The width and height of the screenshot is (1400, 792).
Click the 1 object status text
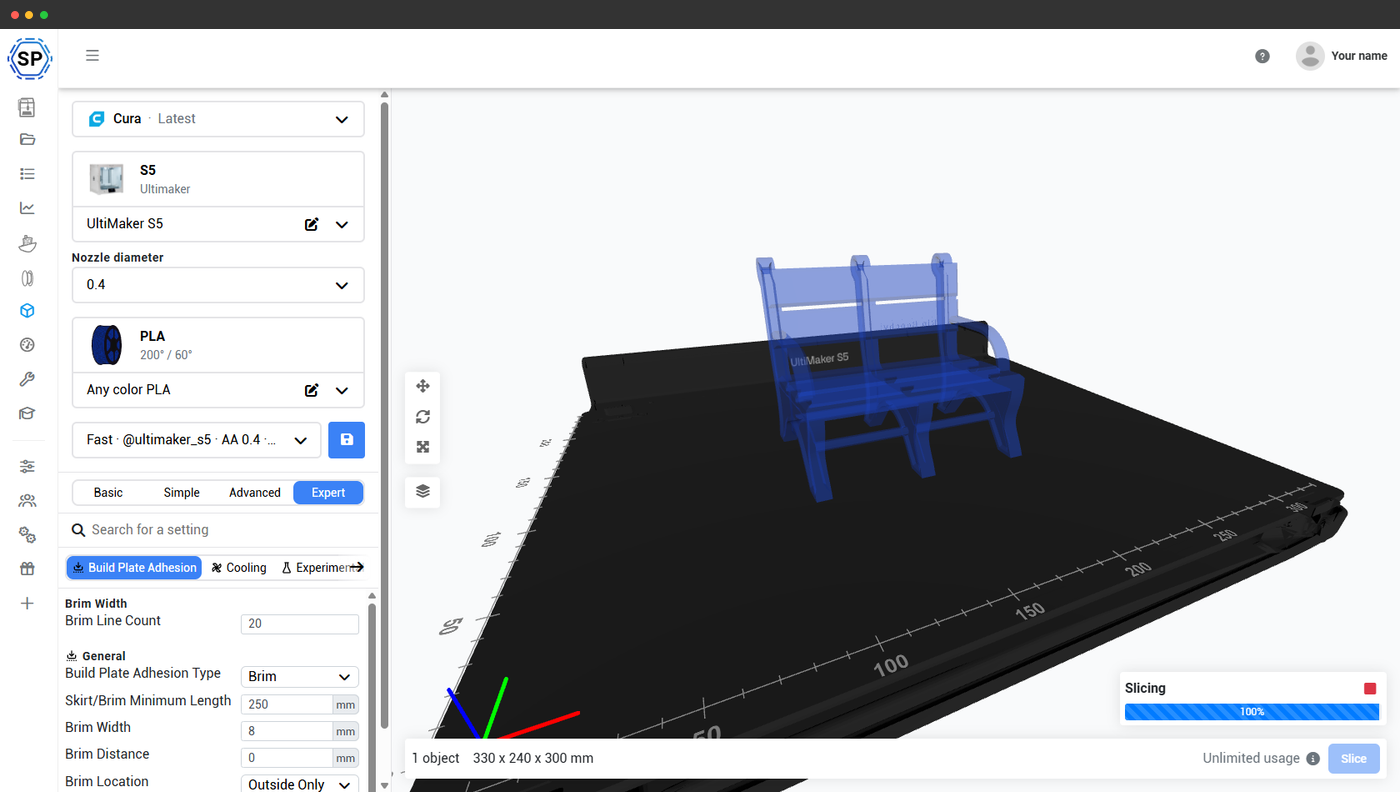436,758
